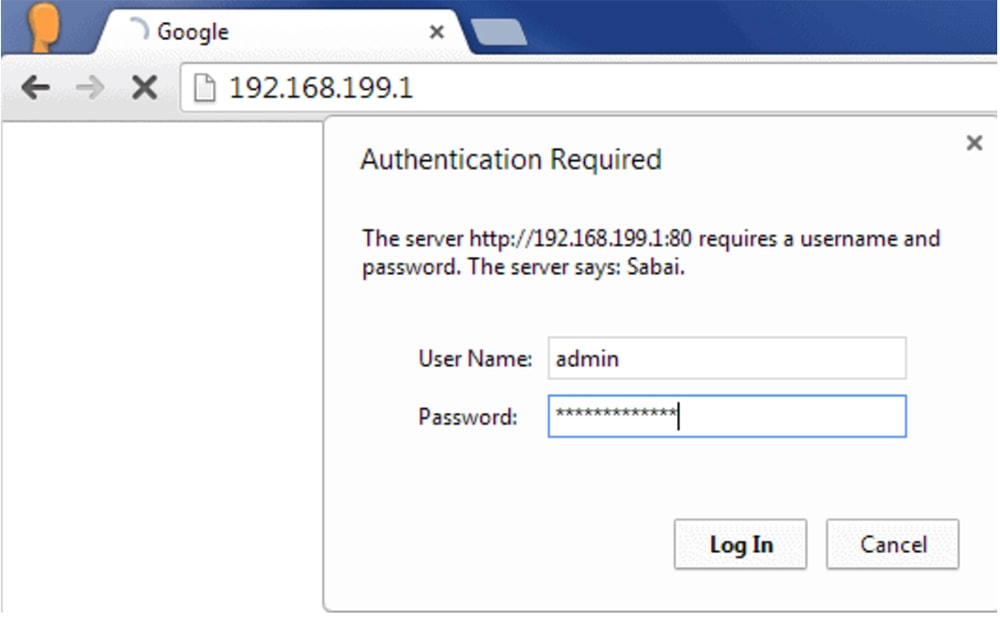
Task: Click the server message mentioning Sabai
Action: click(x=651, y=252)
